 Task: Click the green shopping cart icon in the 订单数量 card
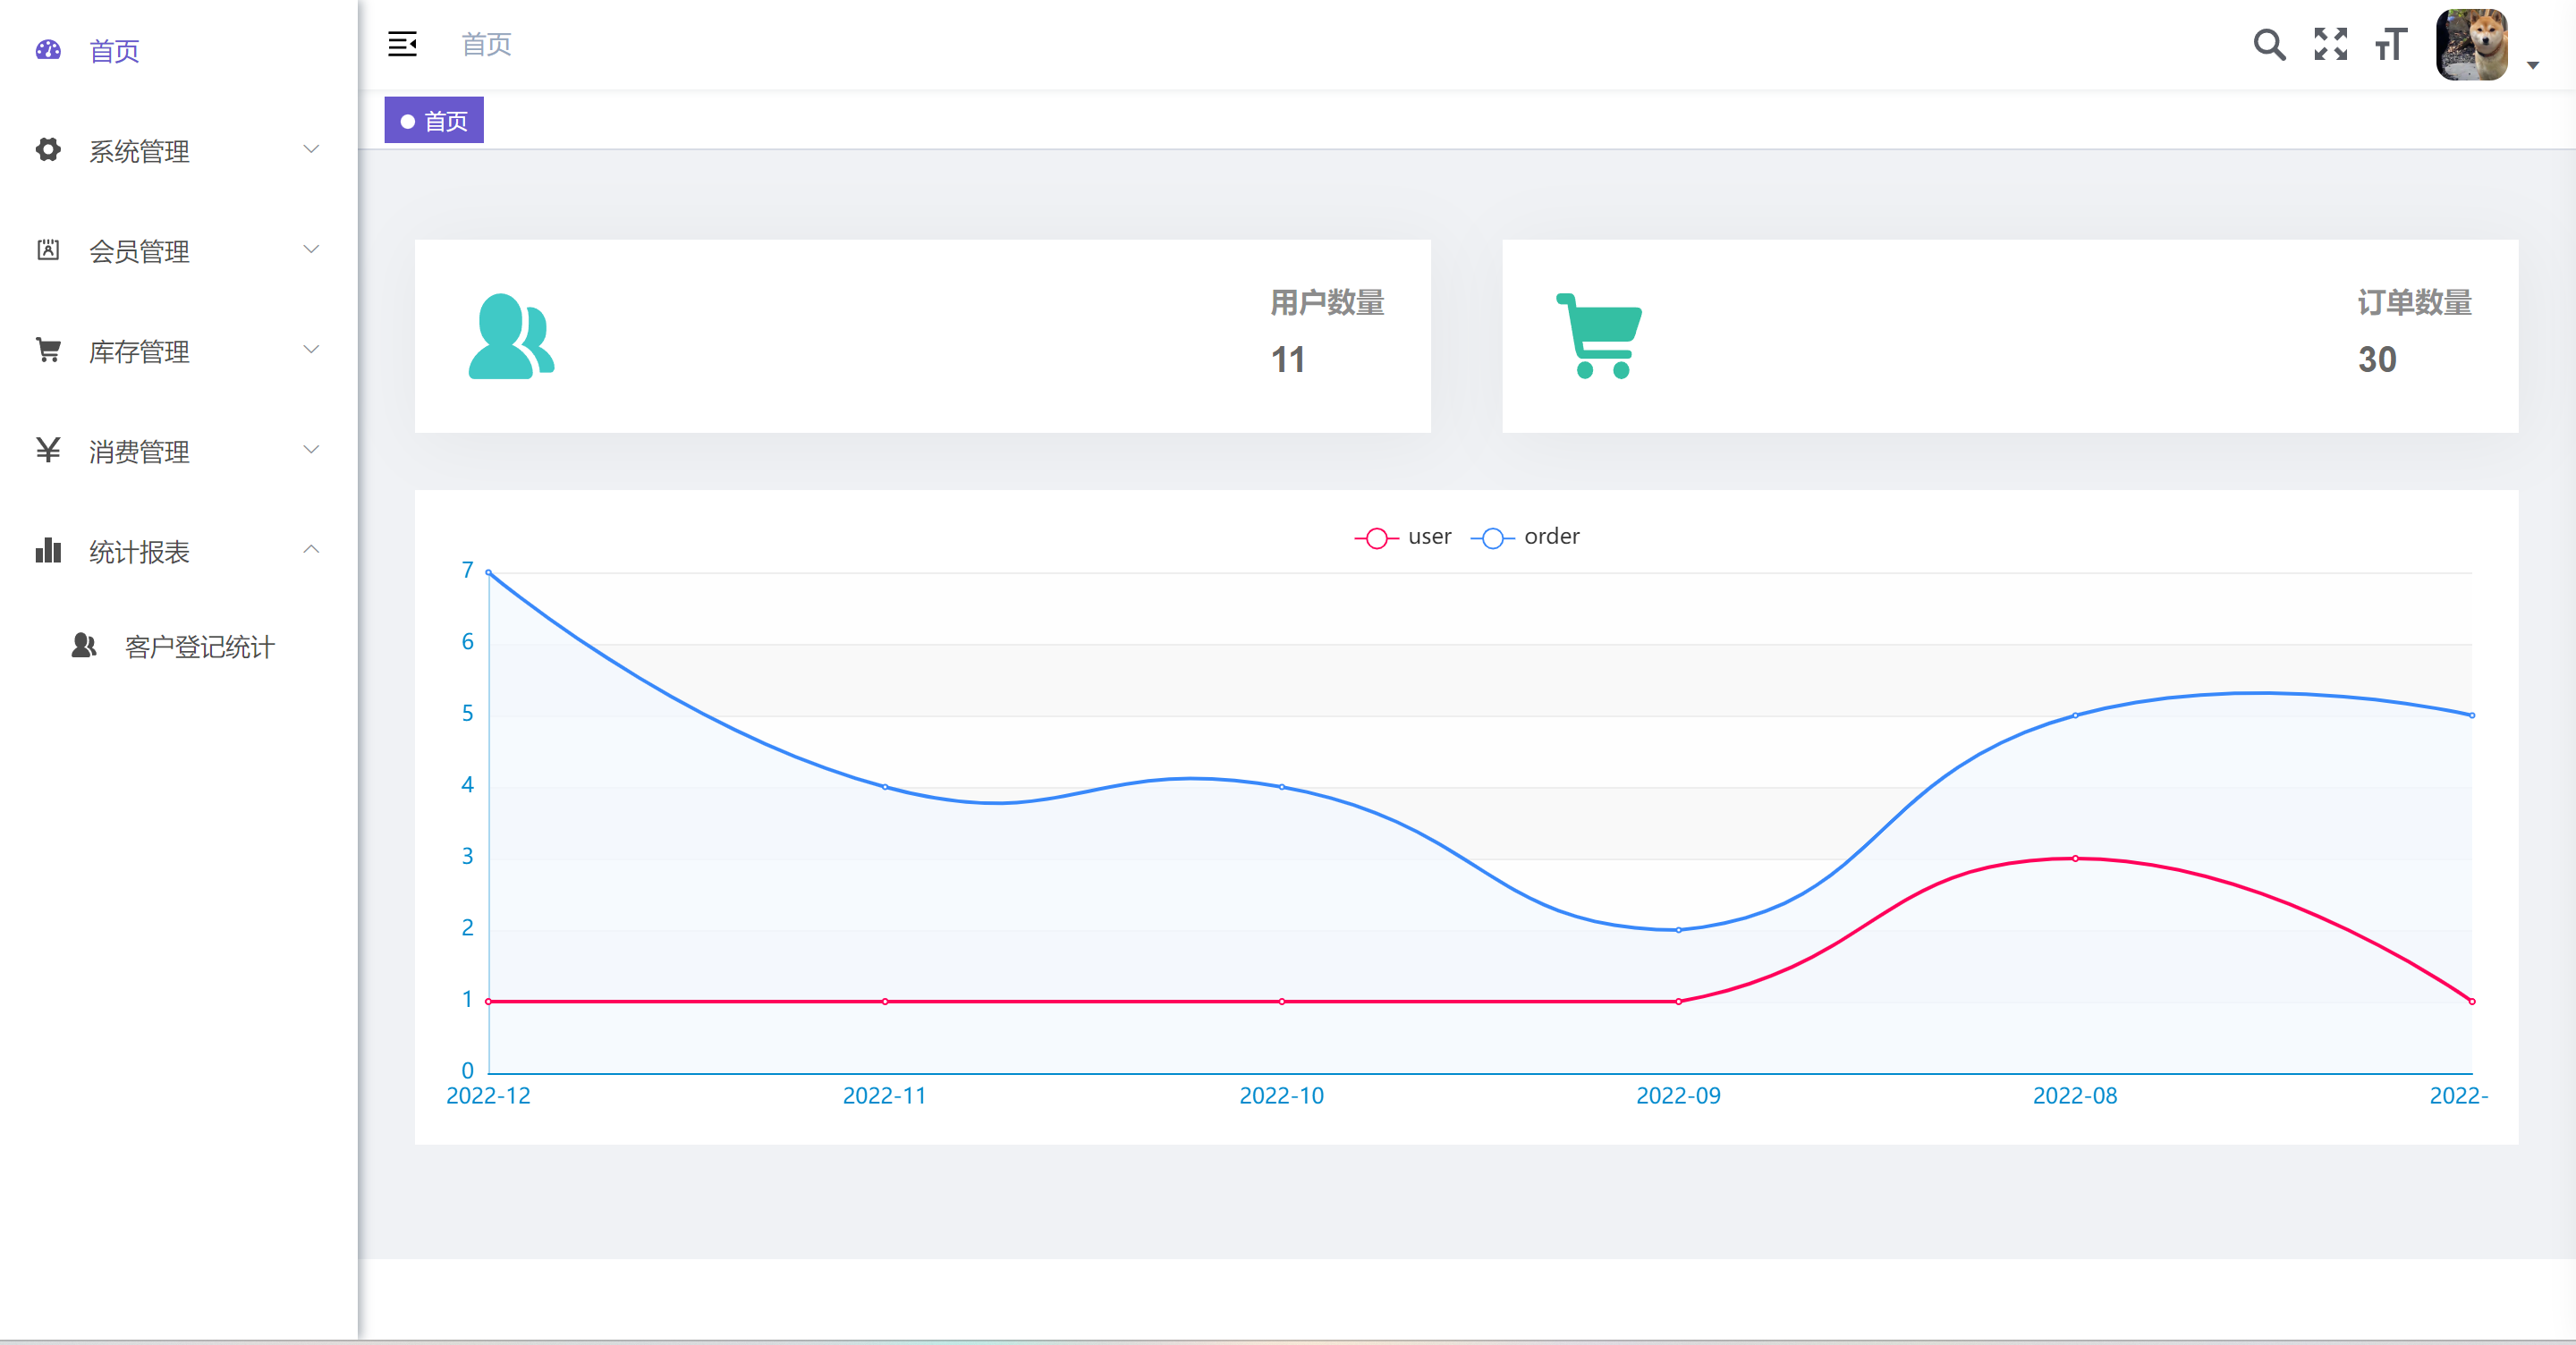pyautogui.click(x=1599, y=336)
